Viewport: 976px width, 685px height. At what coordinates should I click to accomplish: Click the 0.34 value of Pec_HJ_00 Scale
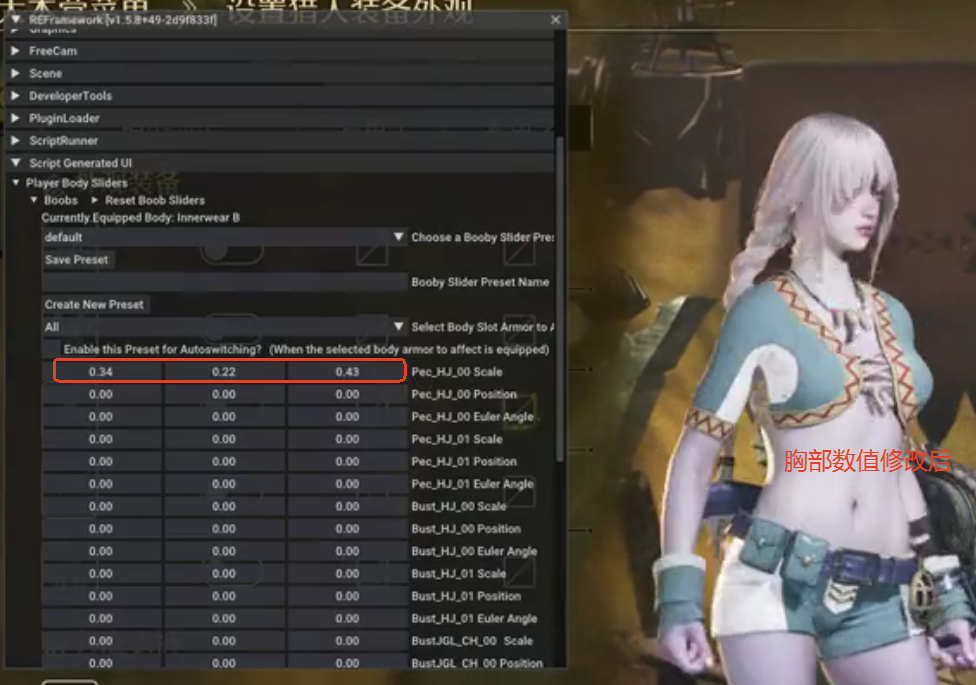[x=101, y=372]
